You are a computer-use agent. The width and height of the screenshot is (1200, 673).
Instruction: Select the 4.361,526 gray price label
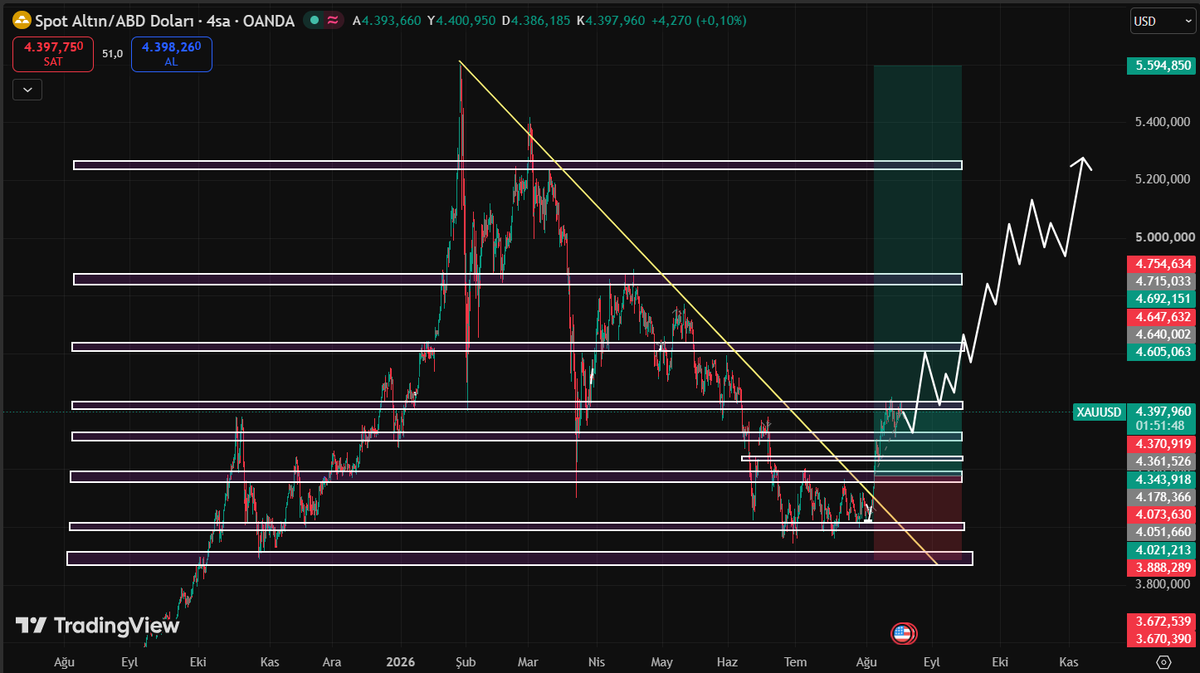tap(1161, 461)
